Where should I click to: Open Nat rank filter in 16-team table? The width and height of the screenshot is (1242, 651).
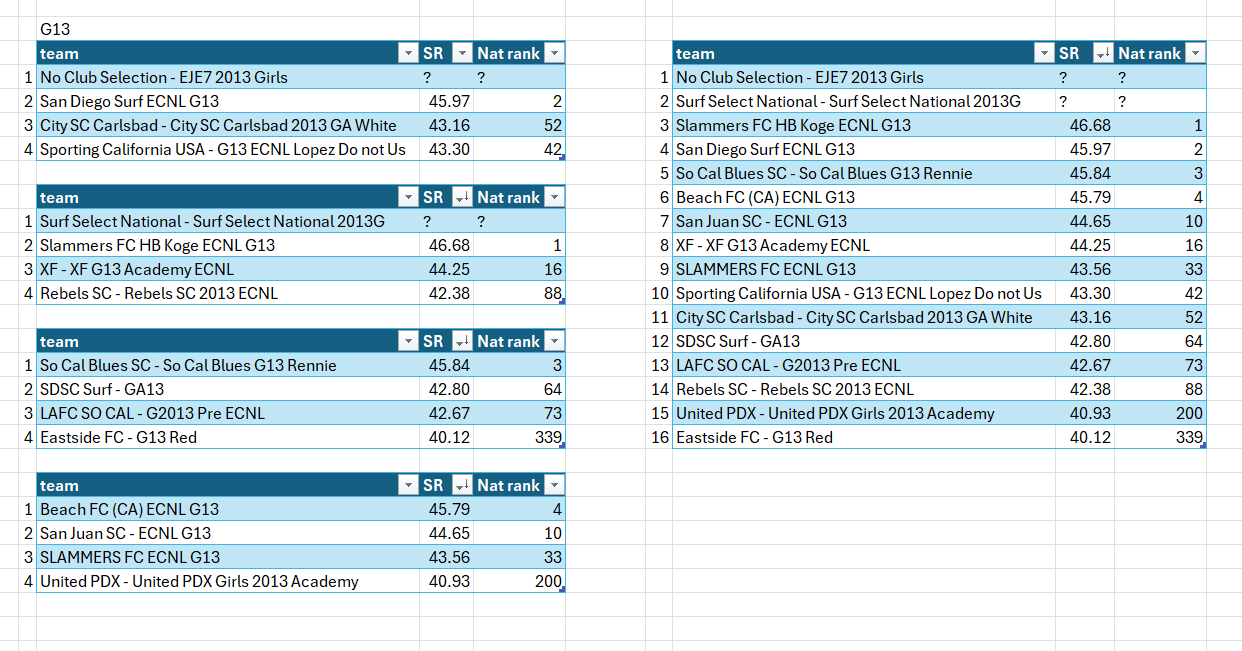(x=1194, y=54)
